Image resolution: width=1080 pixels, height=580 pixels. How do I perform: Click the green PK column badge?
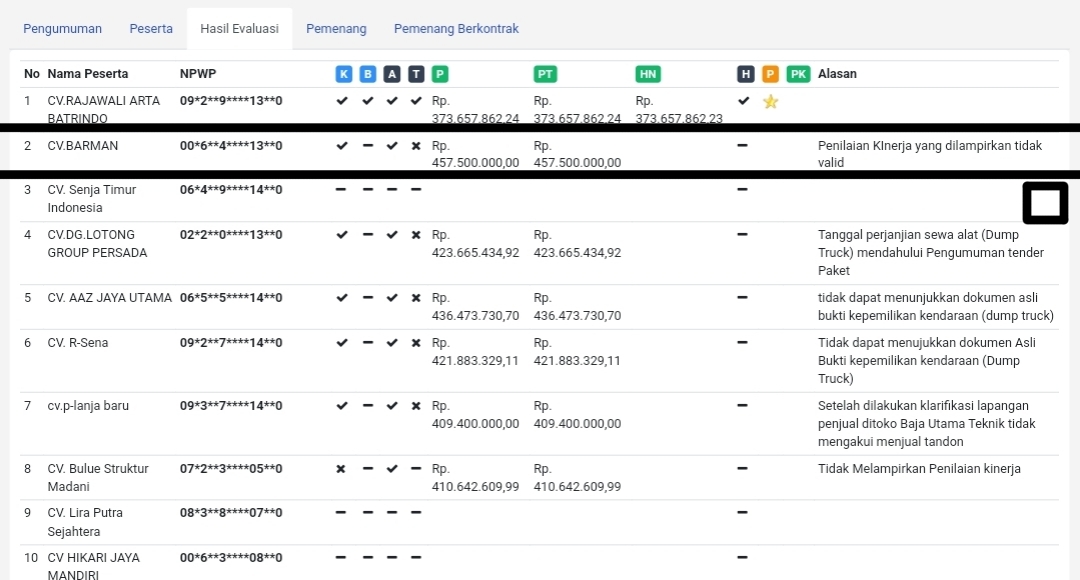[797, 74]
